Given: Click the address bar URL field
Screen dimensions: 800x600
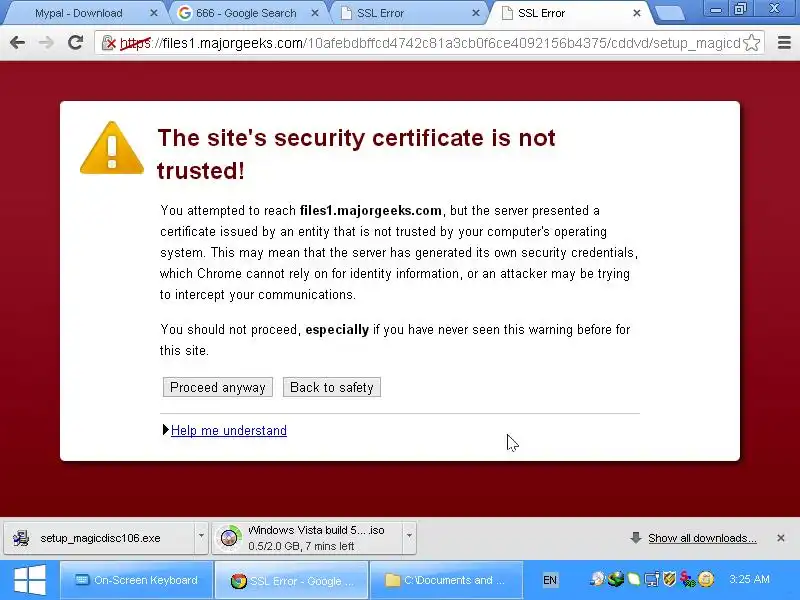Looking at the screenshot, I should click(430, 43).
